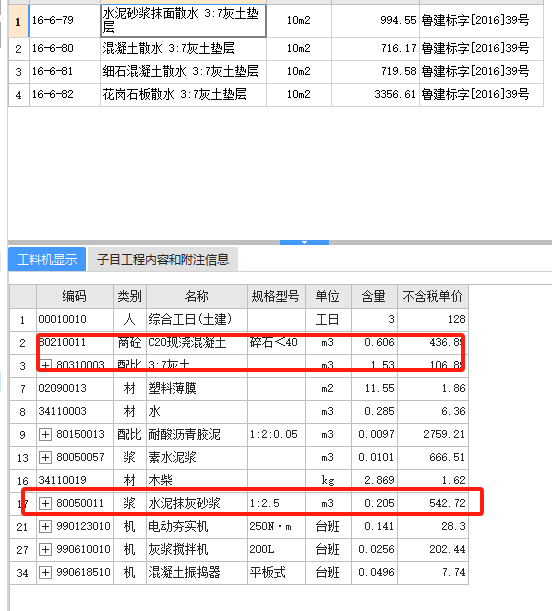Viewport: 552px width, 611px height.
Task: Click 含量 column header
Action: click(x=374, y=297)
